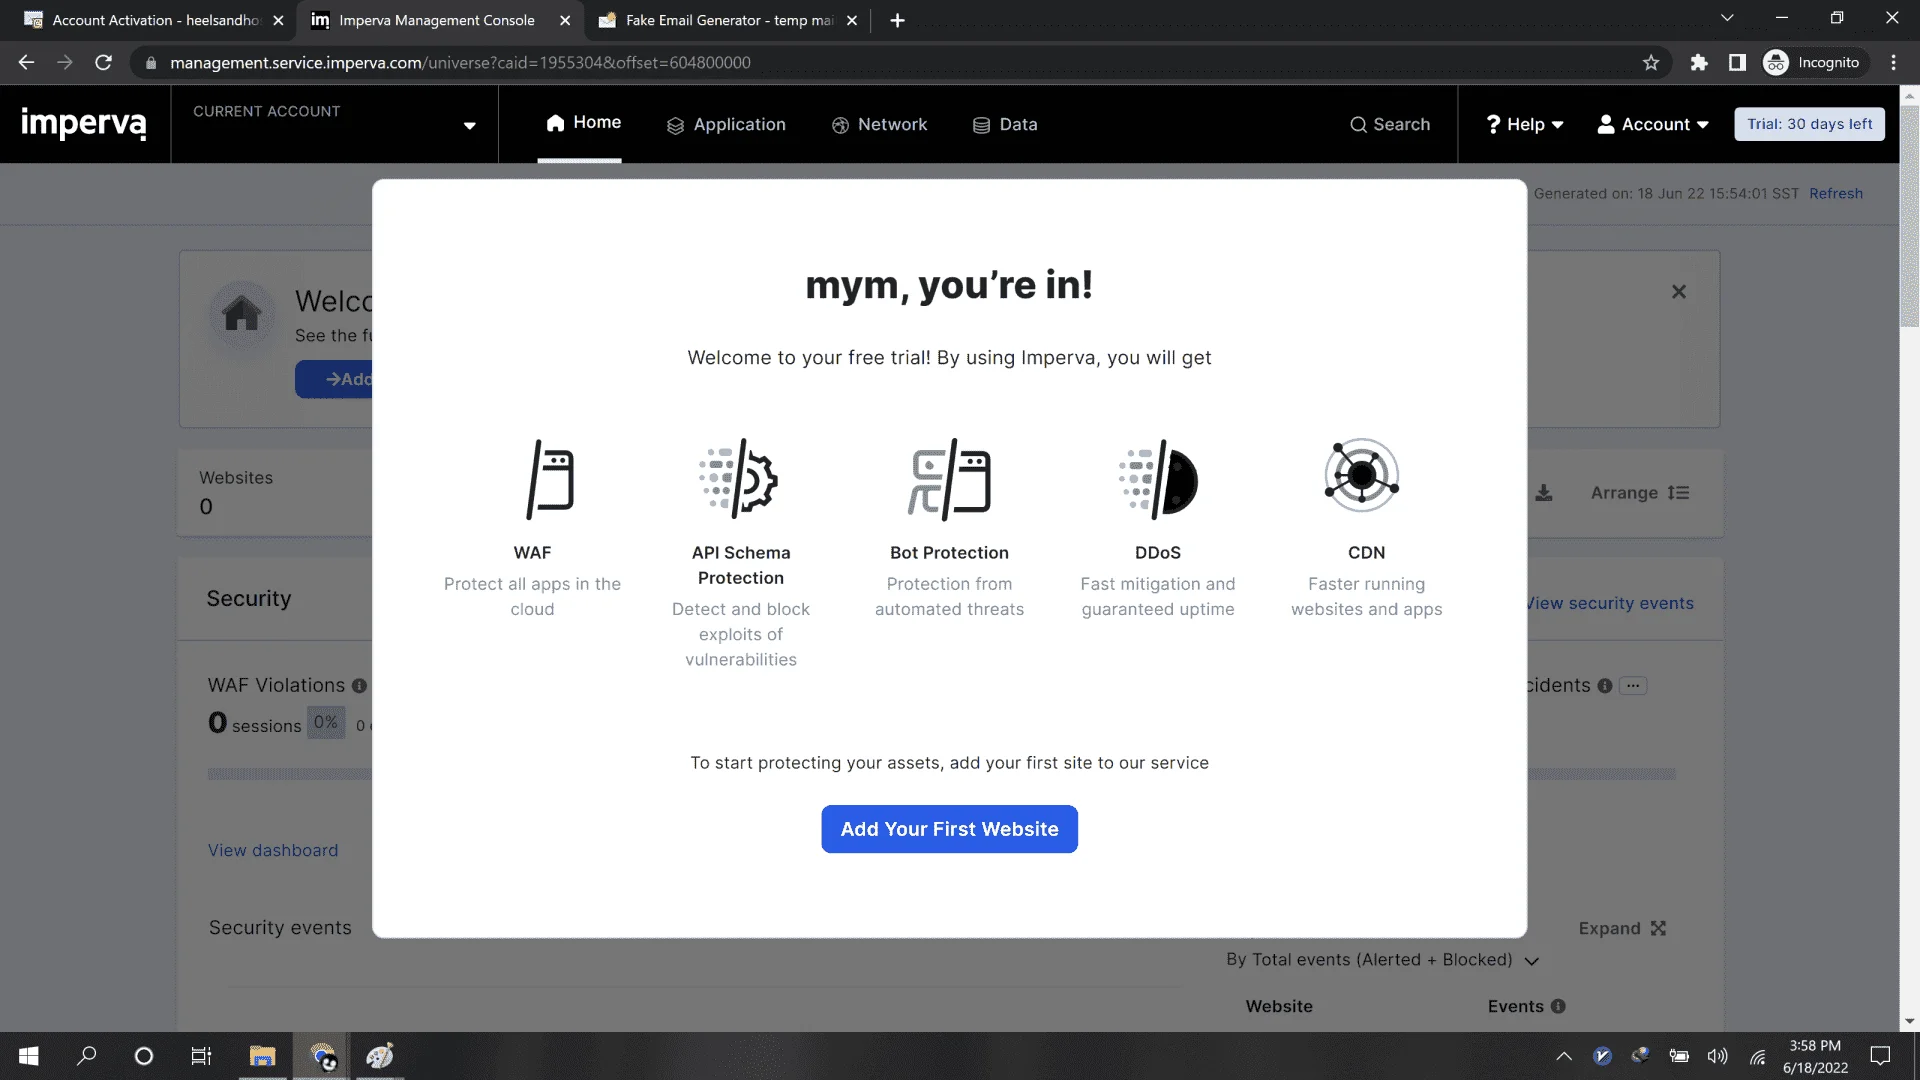1920x1080 pixels.
Task: Open Task View in the taskbar
Action: pyautogui.click(x=201, y=1056)
